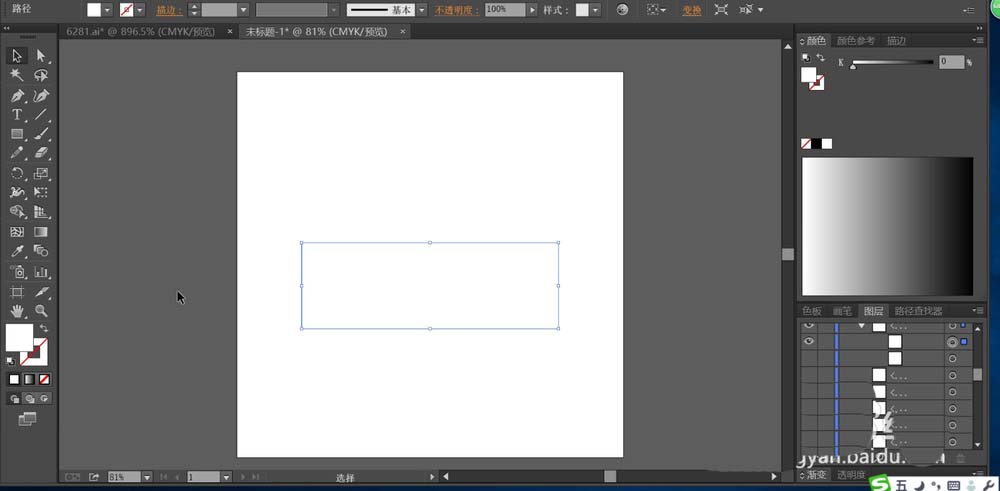Screen dimensions: 1000x491
Task: Switch to the 未标题-1 document tab
Action: coord(316,31)
